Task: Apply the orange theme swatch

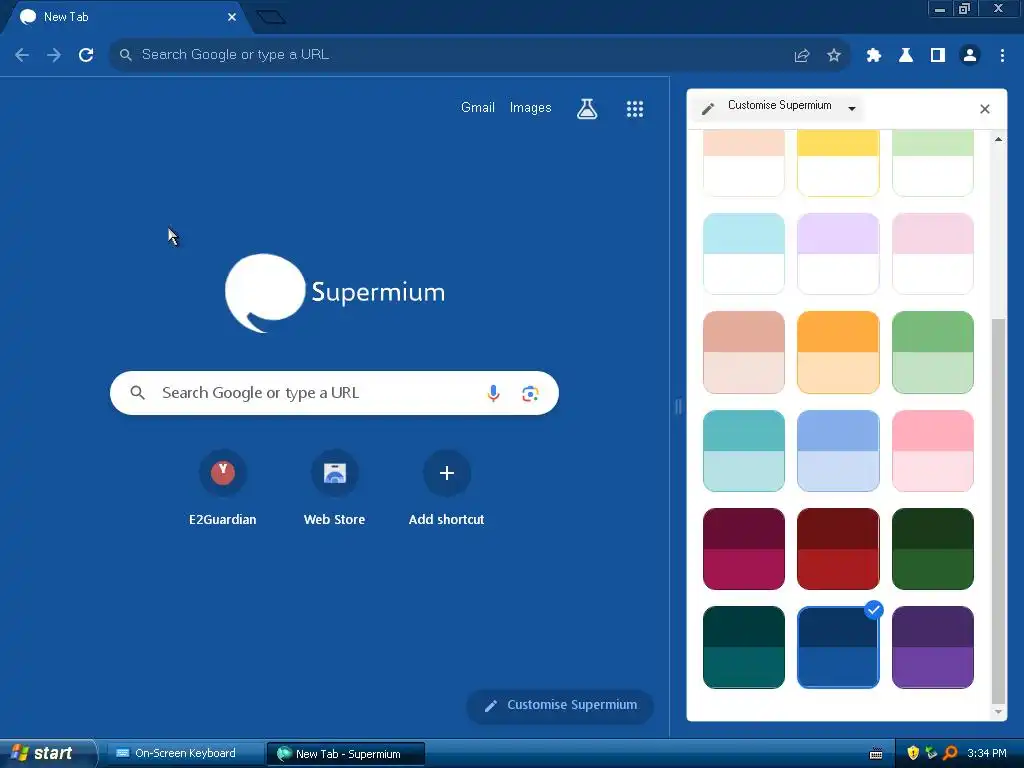Action: [x=838, y=353]
